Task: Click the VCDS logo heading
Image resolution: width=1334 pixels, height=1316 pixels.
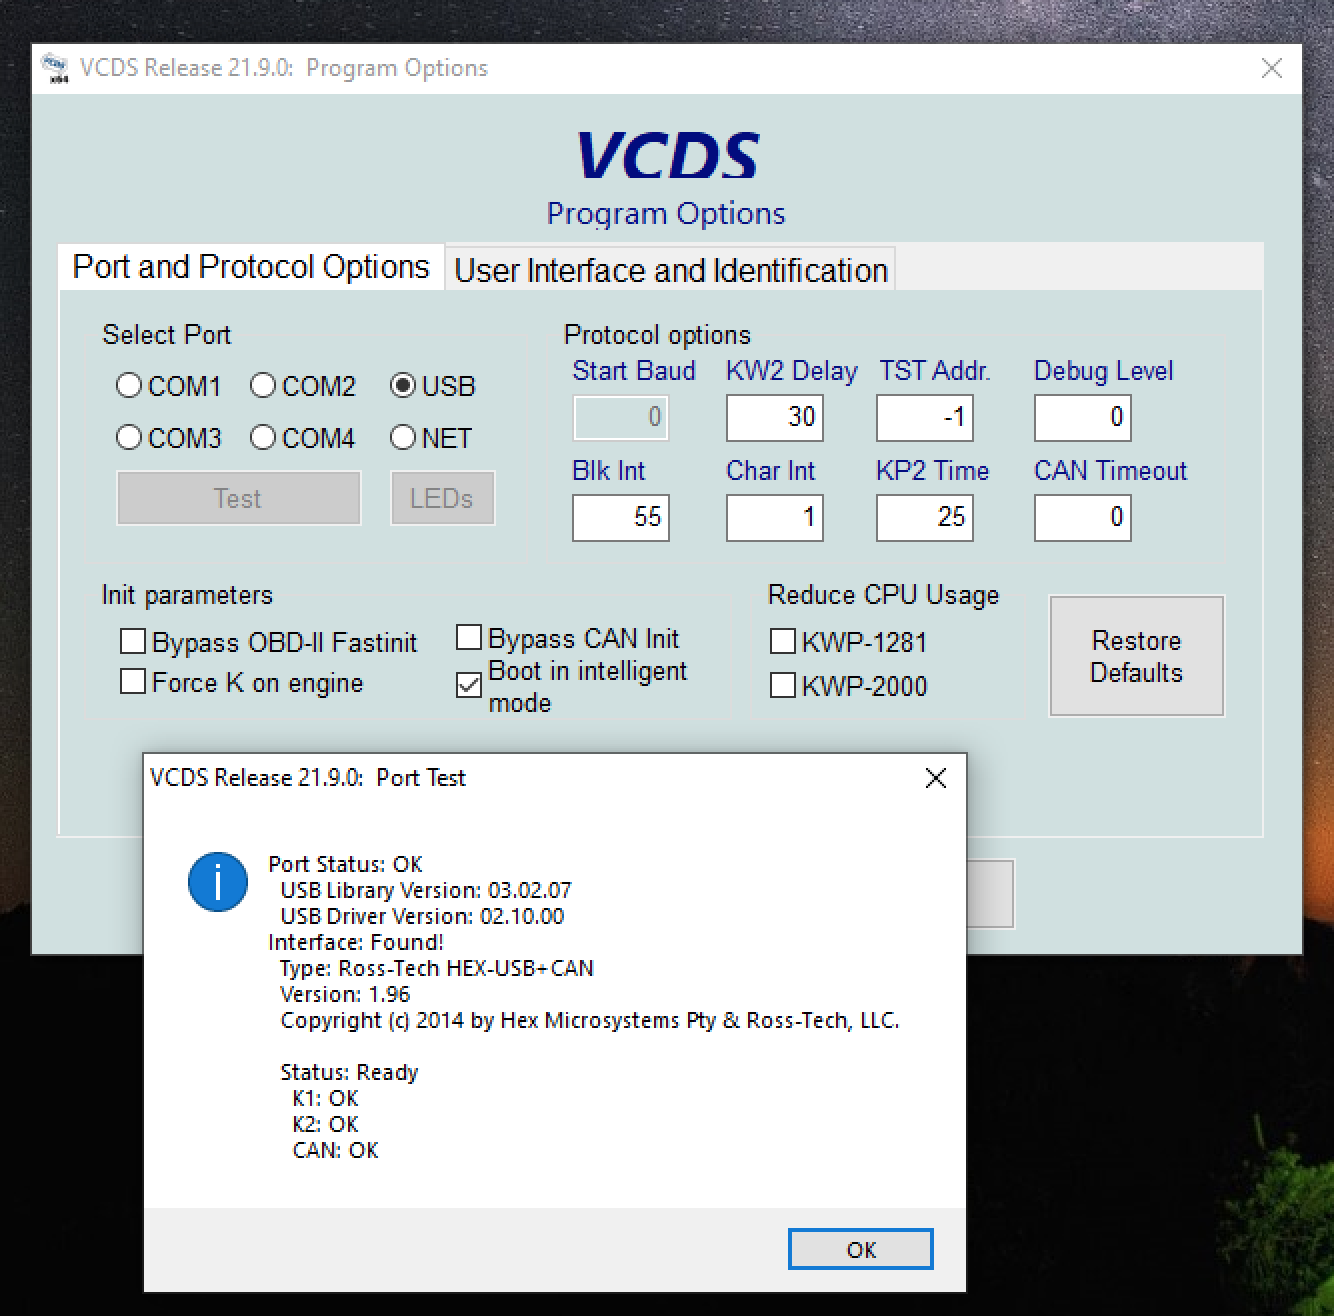Action: (x=667, y=155)
